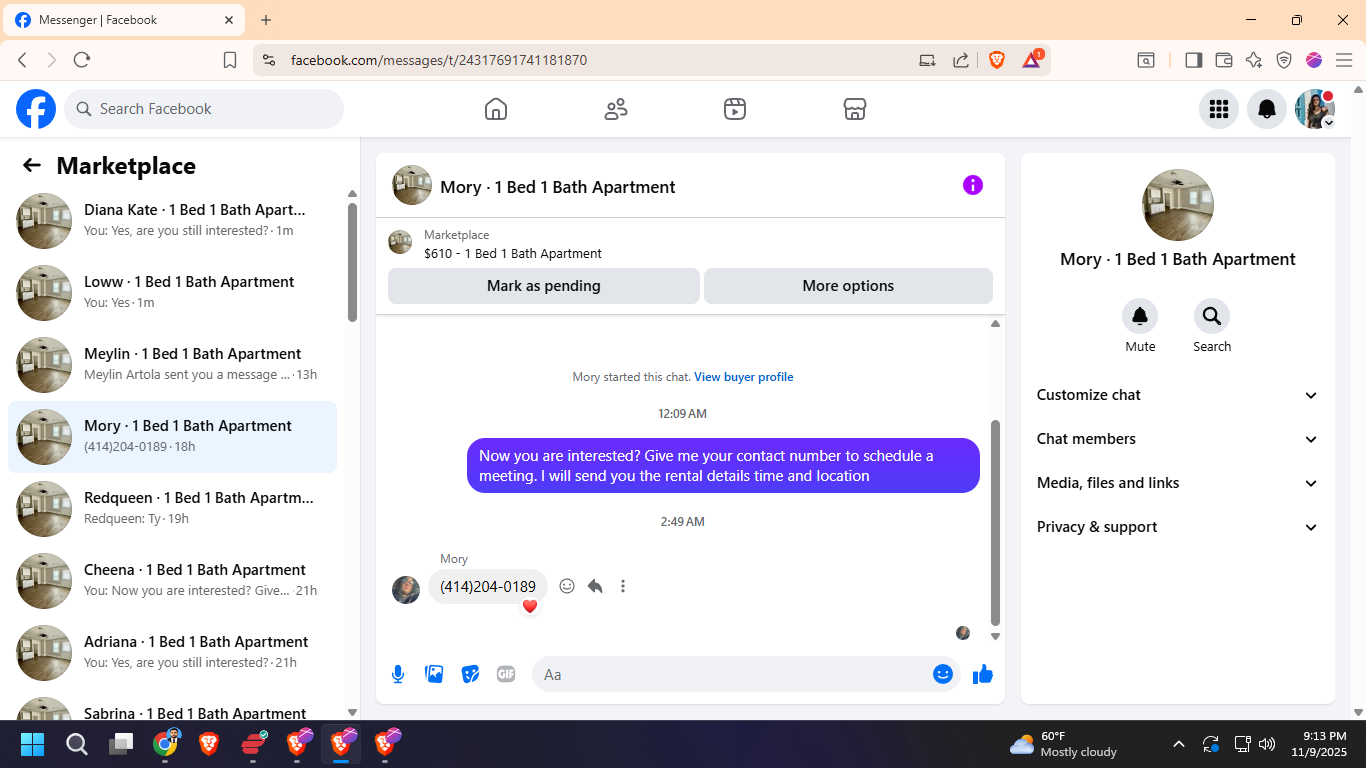Open the Cheena conversation
This screenshot has width=1366, height=768.
coord(172,582)
